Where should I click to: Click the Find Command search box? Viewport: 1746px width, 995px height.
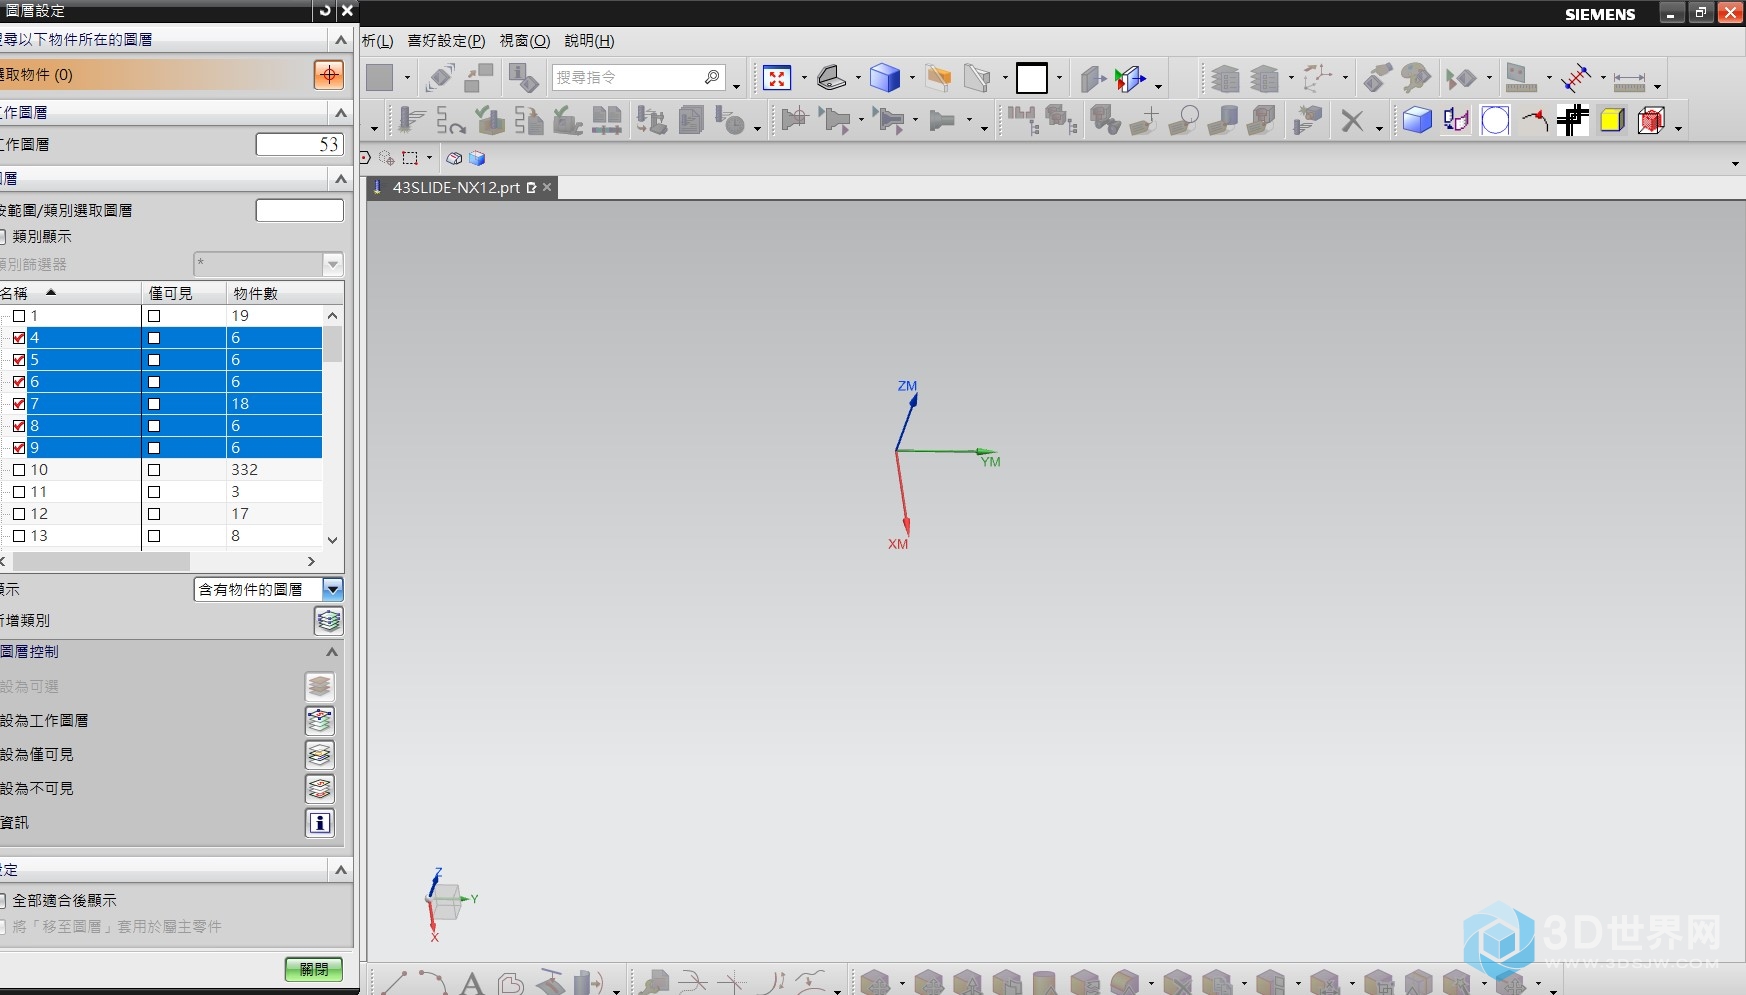pos(637,78)
